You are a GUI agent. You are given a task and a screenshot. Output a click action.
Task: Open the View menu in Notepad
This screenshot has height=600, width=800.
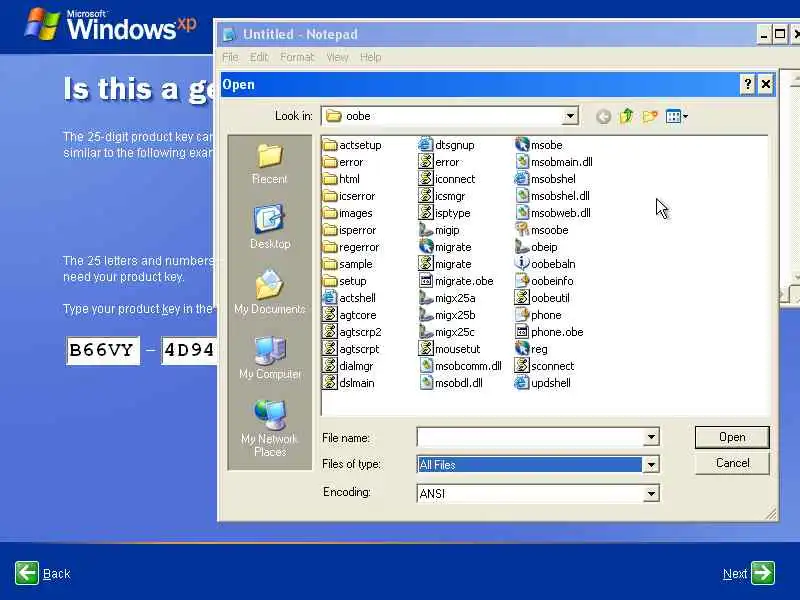click(x=337, y=57)
